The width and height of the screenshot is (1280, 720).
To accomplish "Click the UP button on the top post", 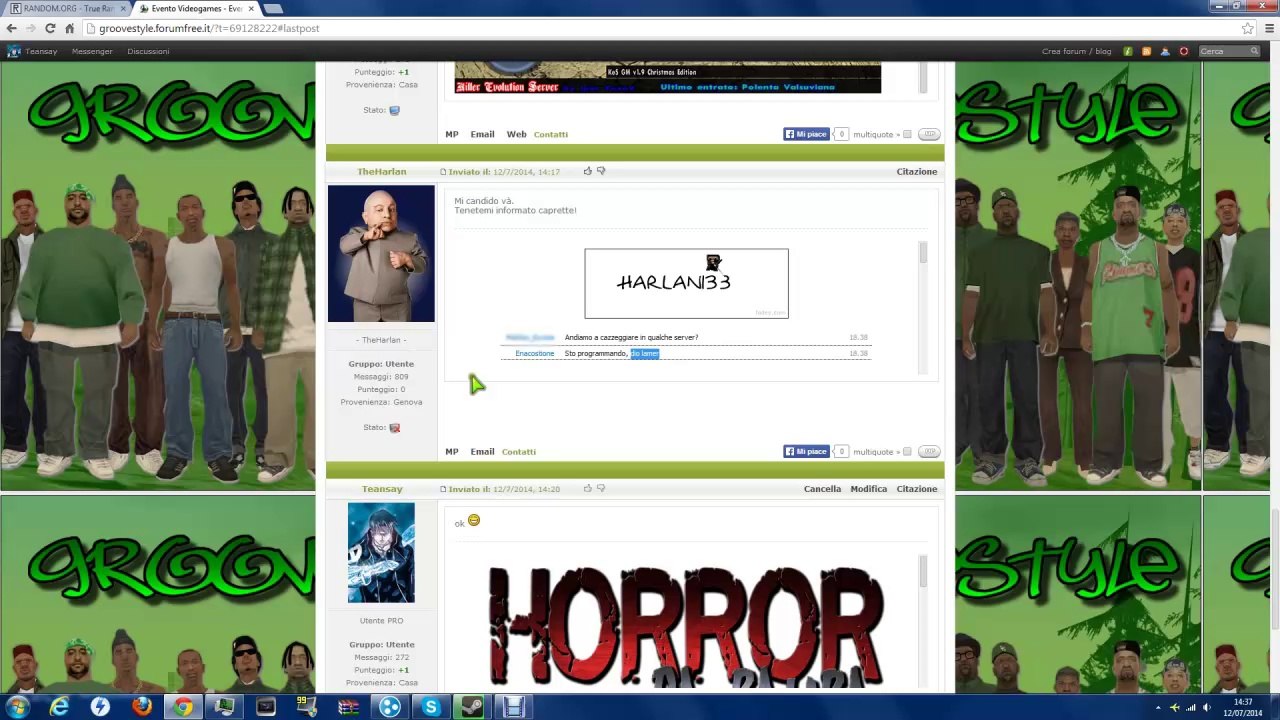I will 929,134.
